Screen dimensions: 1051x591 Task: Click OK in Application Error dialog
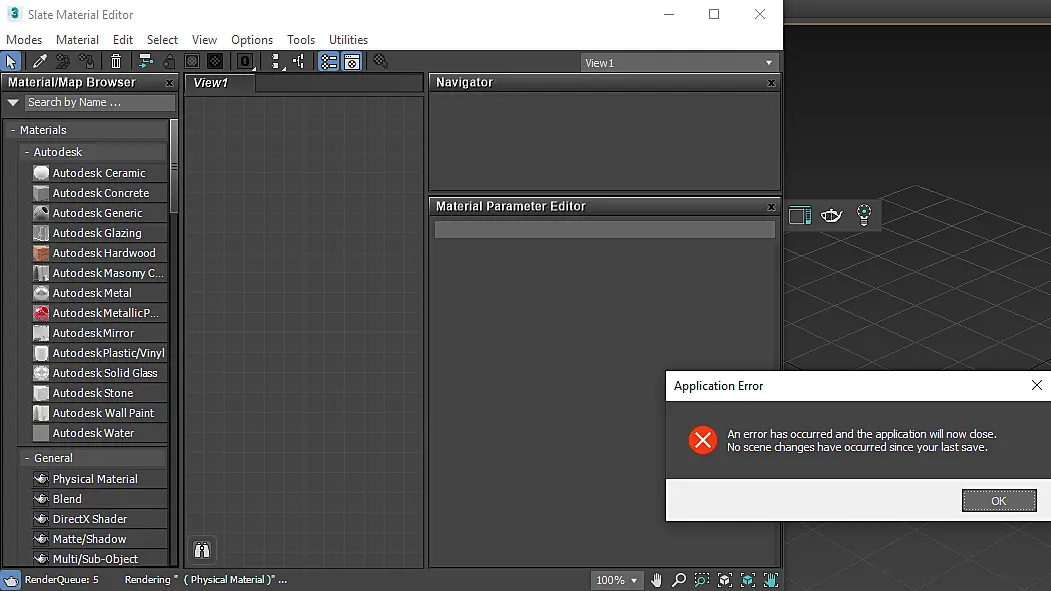tap(999, 501)
